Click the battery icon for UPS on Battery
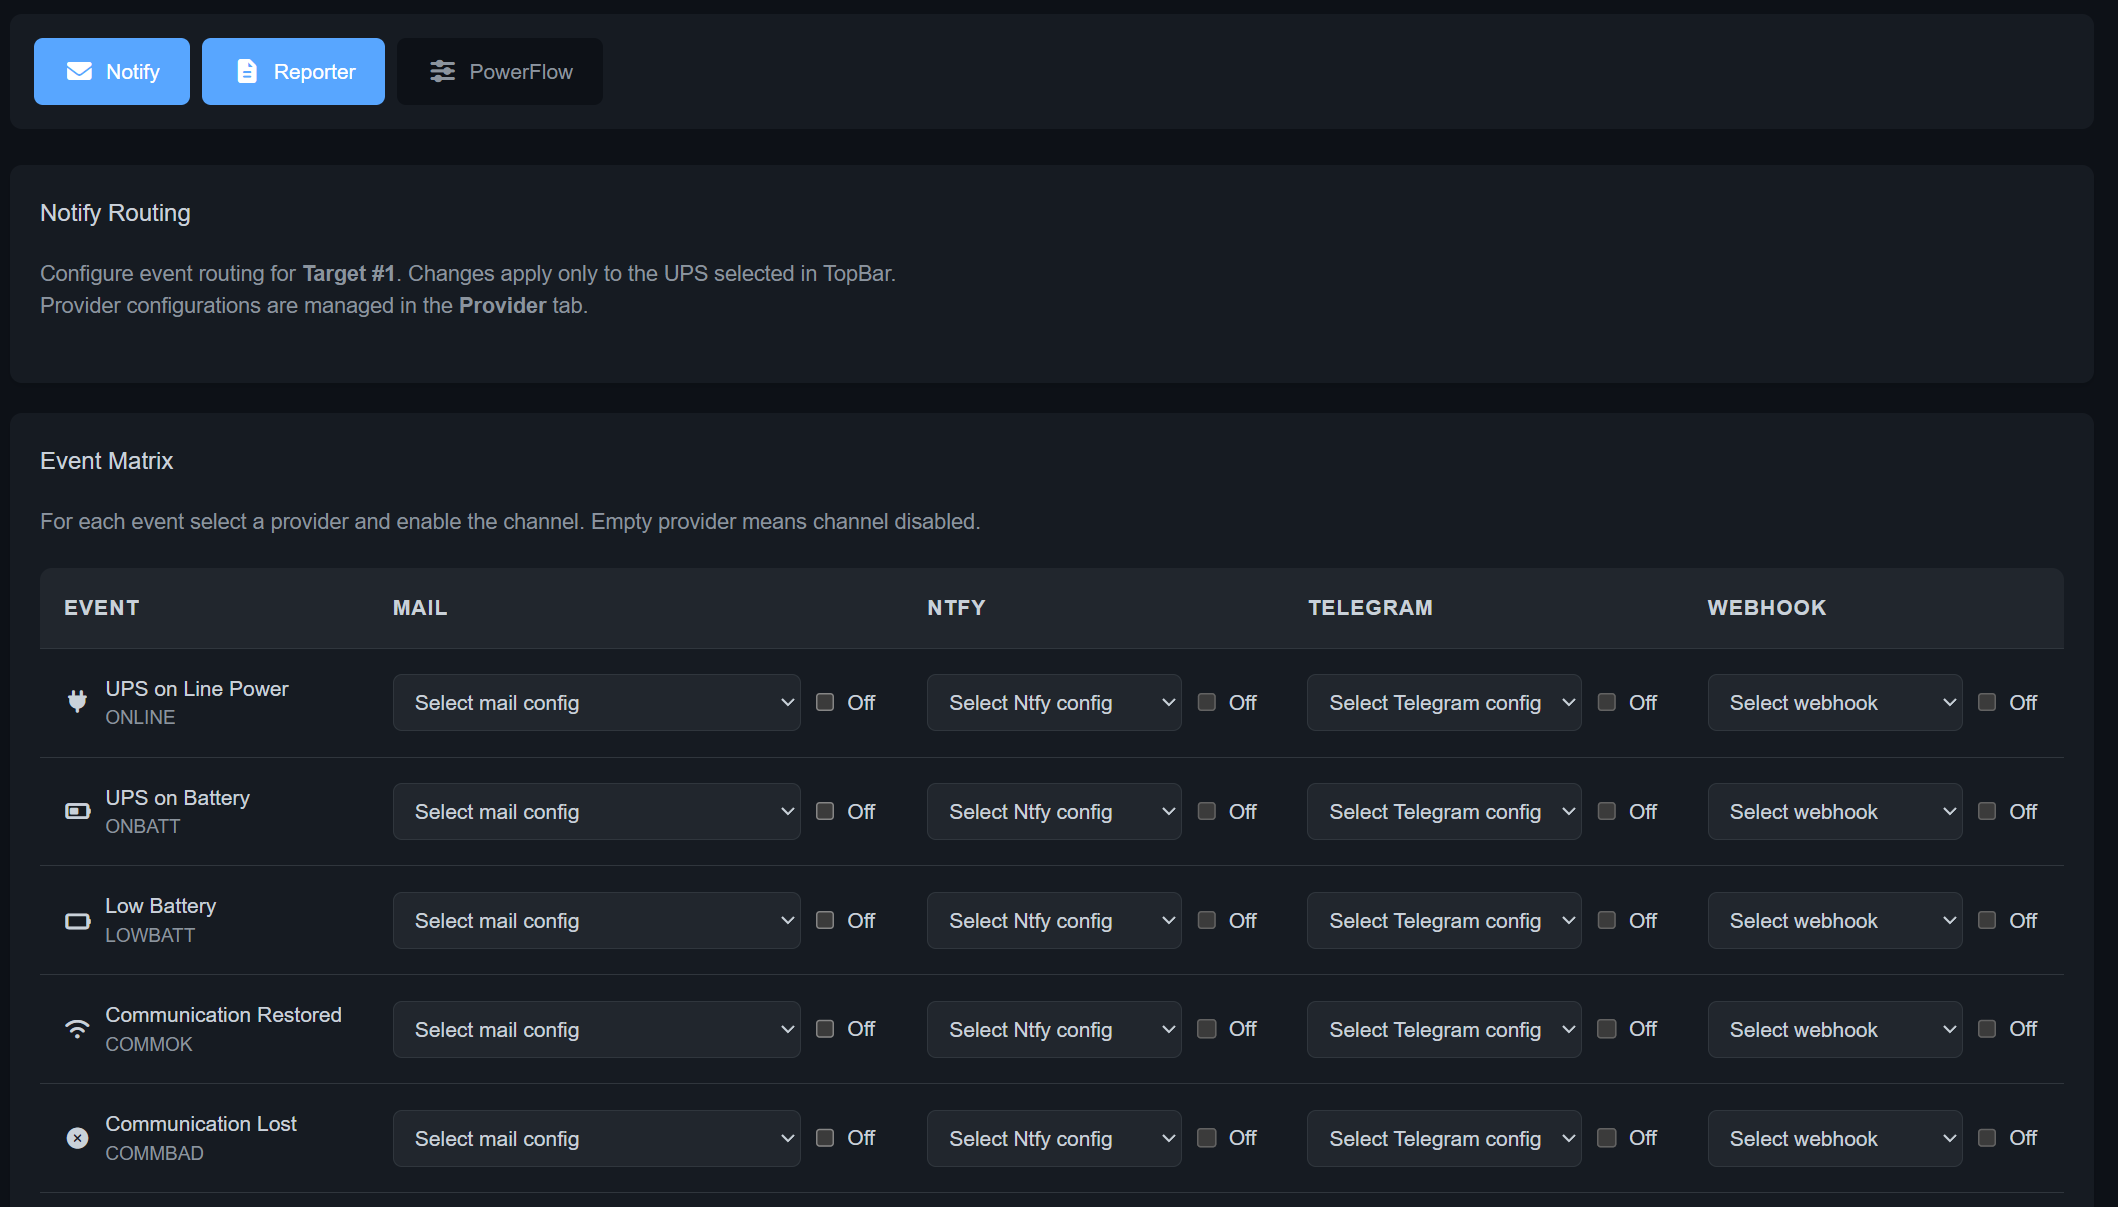This screenshot has height=1207, width=2118. (77, 811)
